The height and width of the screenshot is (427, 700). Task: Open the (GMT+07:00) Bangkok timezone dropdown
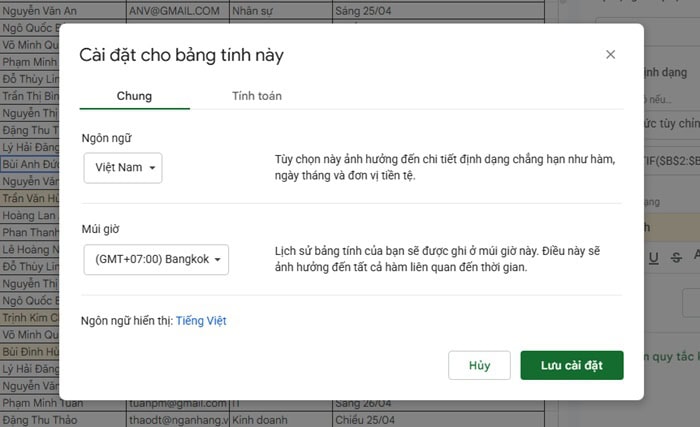tap(157, 260)
